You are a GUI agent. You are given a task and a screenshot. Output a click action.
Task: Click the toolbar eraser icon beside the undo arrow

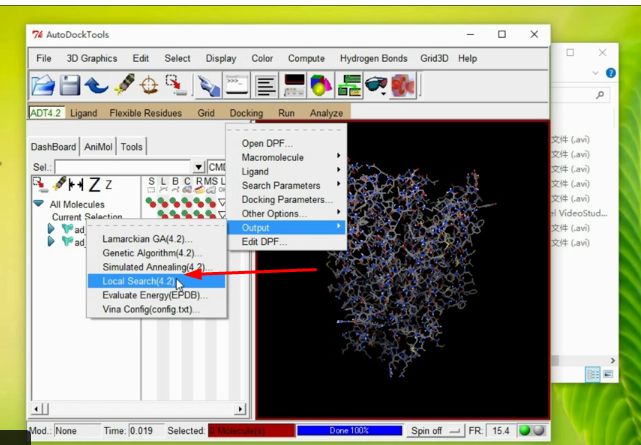point(125,85)
